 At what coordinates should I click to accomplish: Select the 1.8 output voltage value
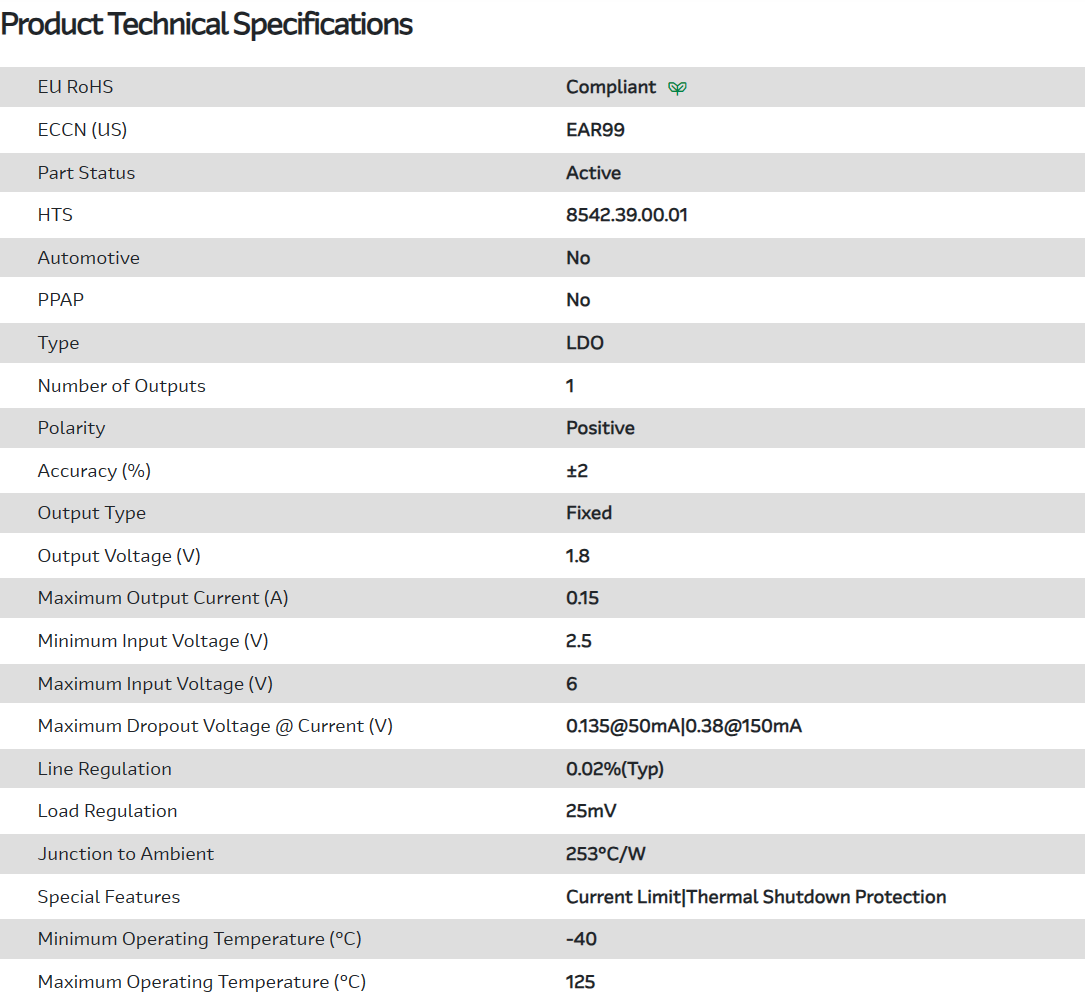[x=578, y=556]
